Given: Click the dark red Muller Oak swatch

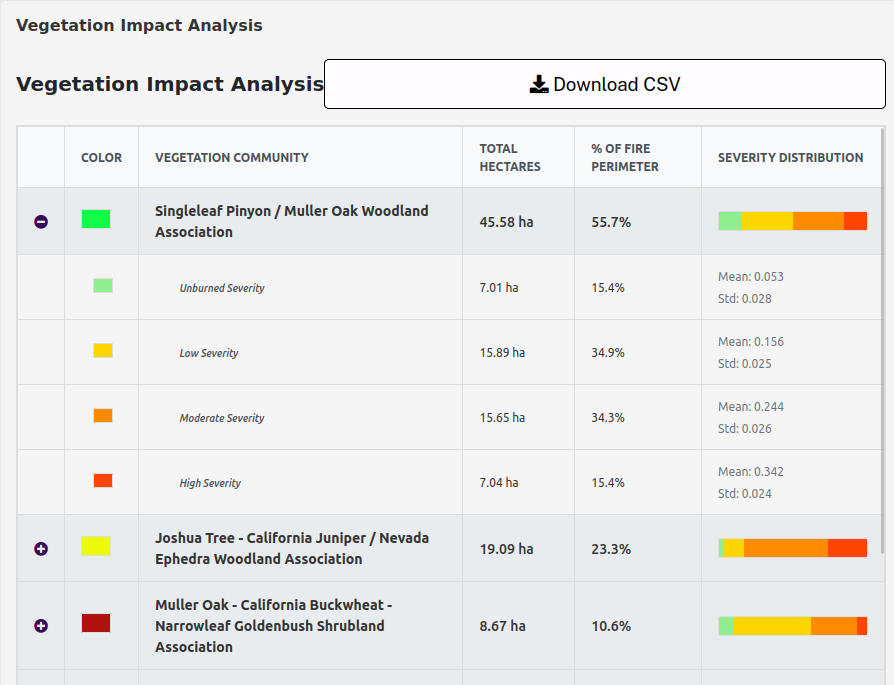Looking at the screenshot, I should 96,623.
